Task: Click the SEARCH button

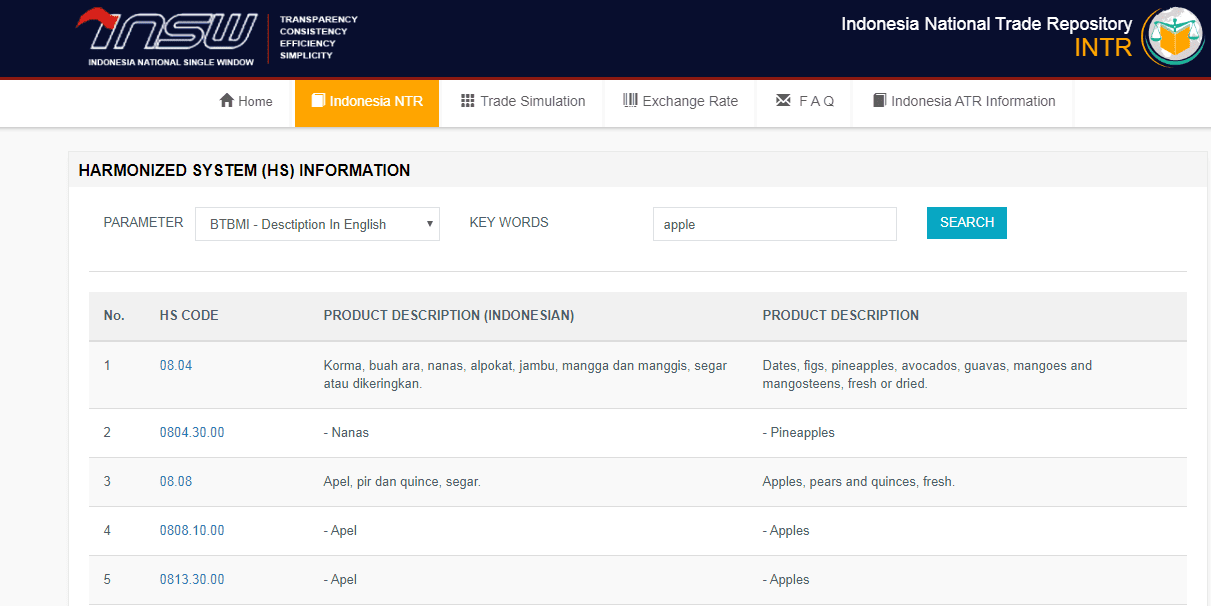Action: click(965, 222)
